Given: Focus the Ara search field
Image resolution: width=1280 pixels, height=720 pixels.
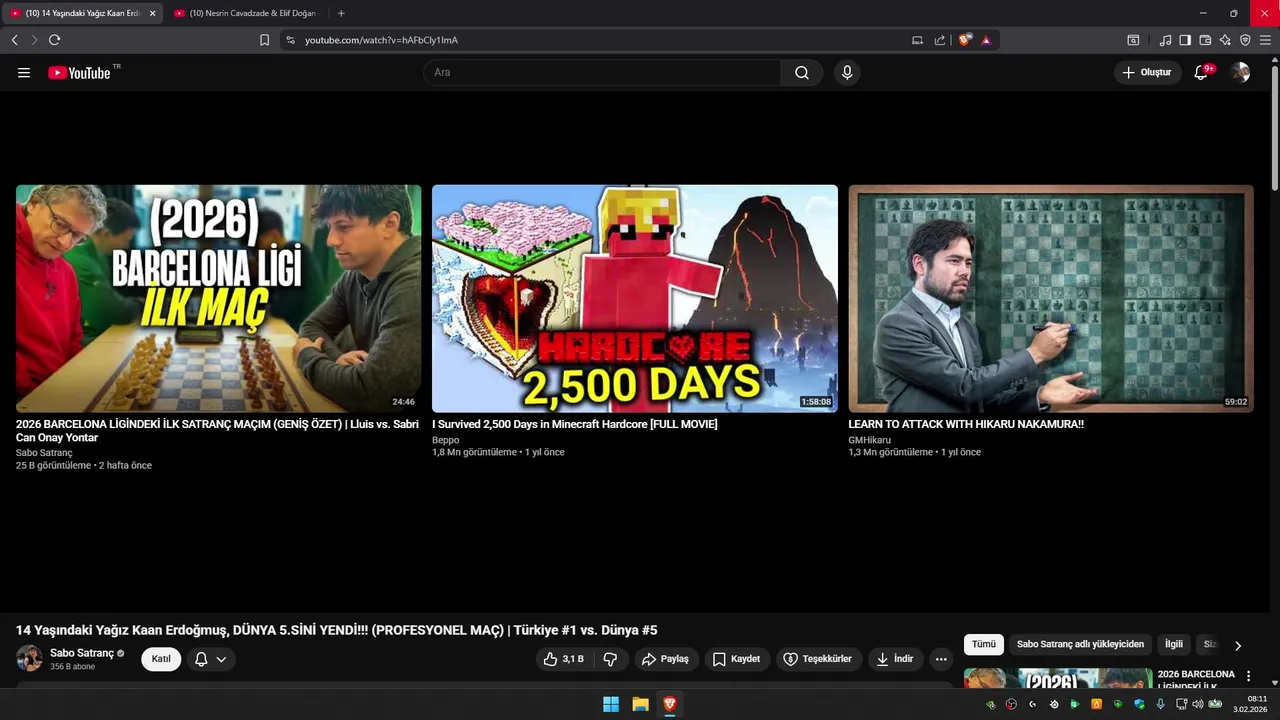Looking at the screenshot, I should point(602,73).
